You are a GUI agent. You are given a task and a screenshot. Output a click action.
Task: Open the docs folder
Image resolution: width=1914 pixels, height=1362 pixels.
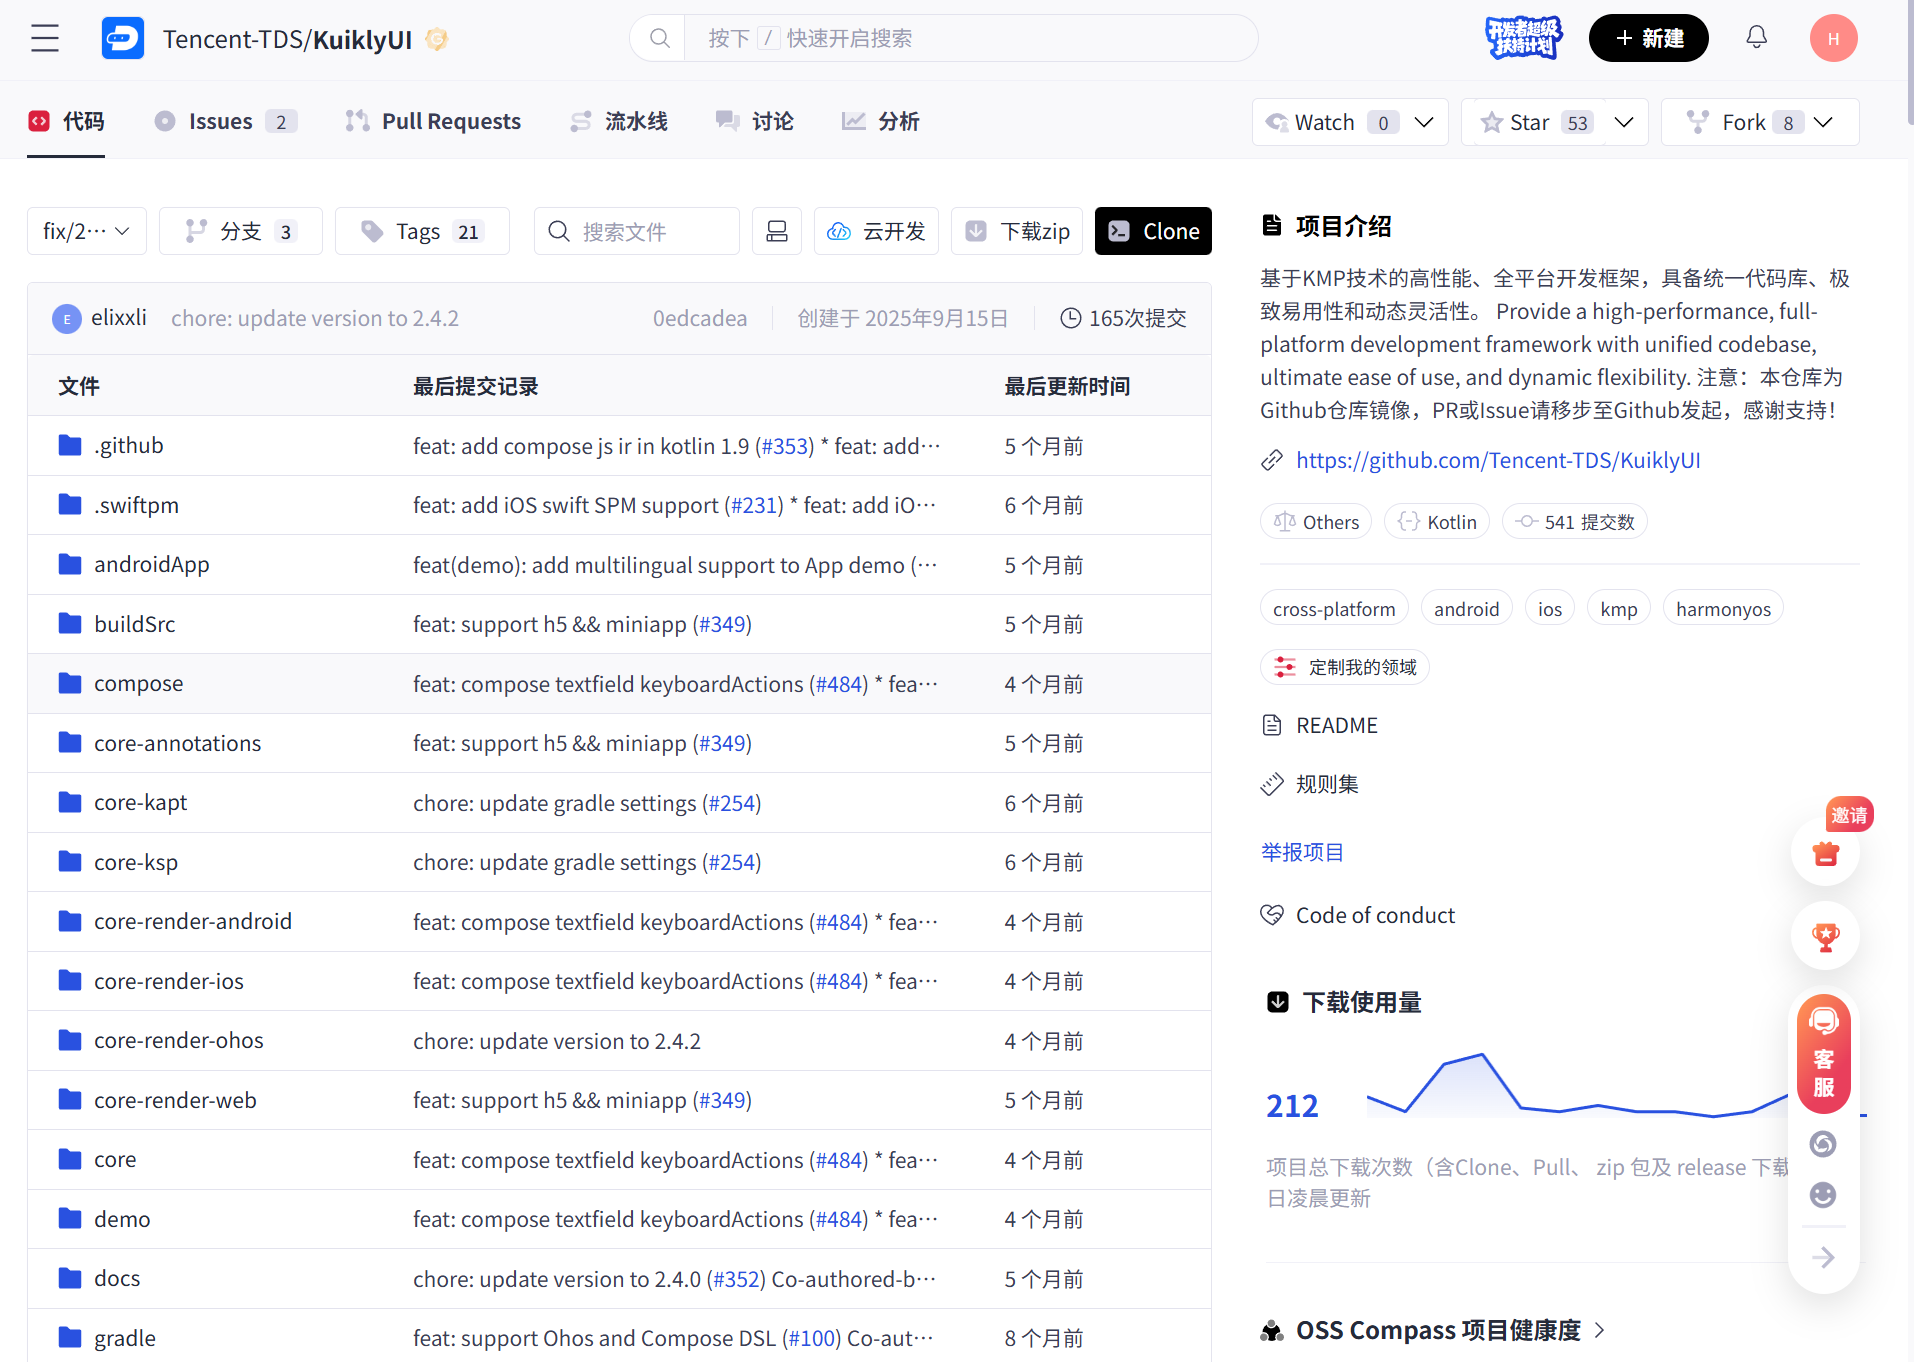(x=117, y=1278)
